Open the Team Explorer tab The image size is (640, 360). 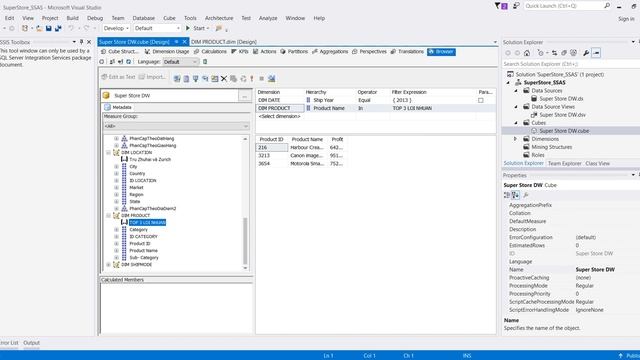click(x=564, y=163)
